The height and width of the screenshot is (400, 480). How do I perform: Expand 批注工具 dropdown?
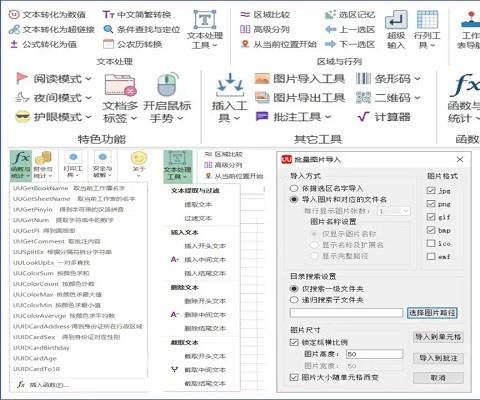click(x=328, y=117)
